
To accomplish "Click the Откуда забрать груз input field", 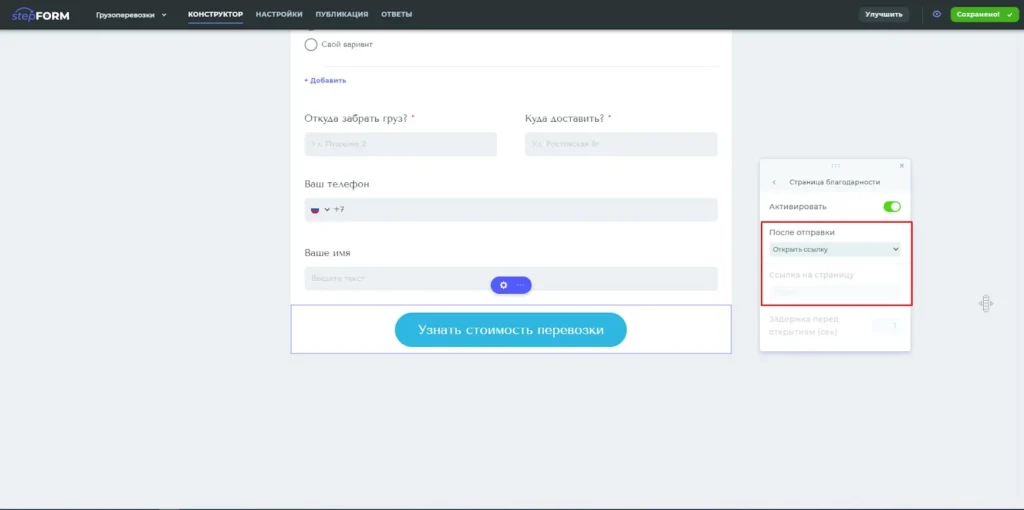I will [400, 144].
